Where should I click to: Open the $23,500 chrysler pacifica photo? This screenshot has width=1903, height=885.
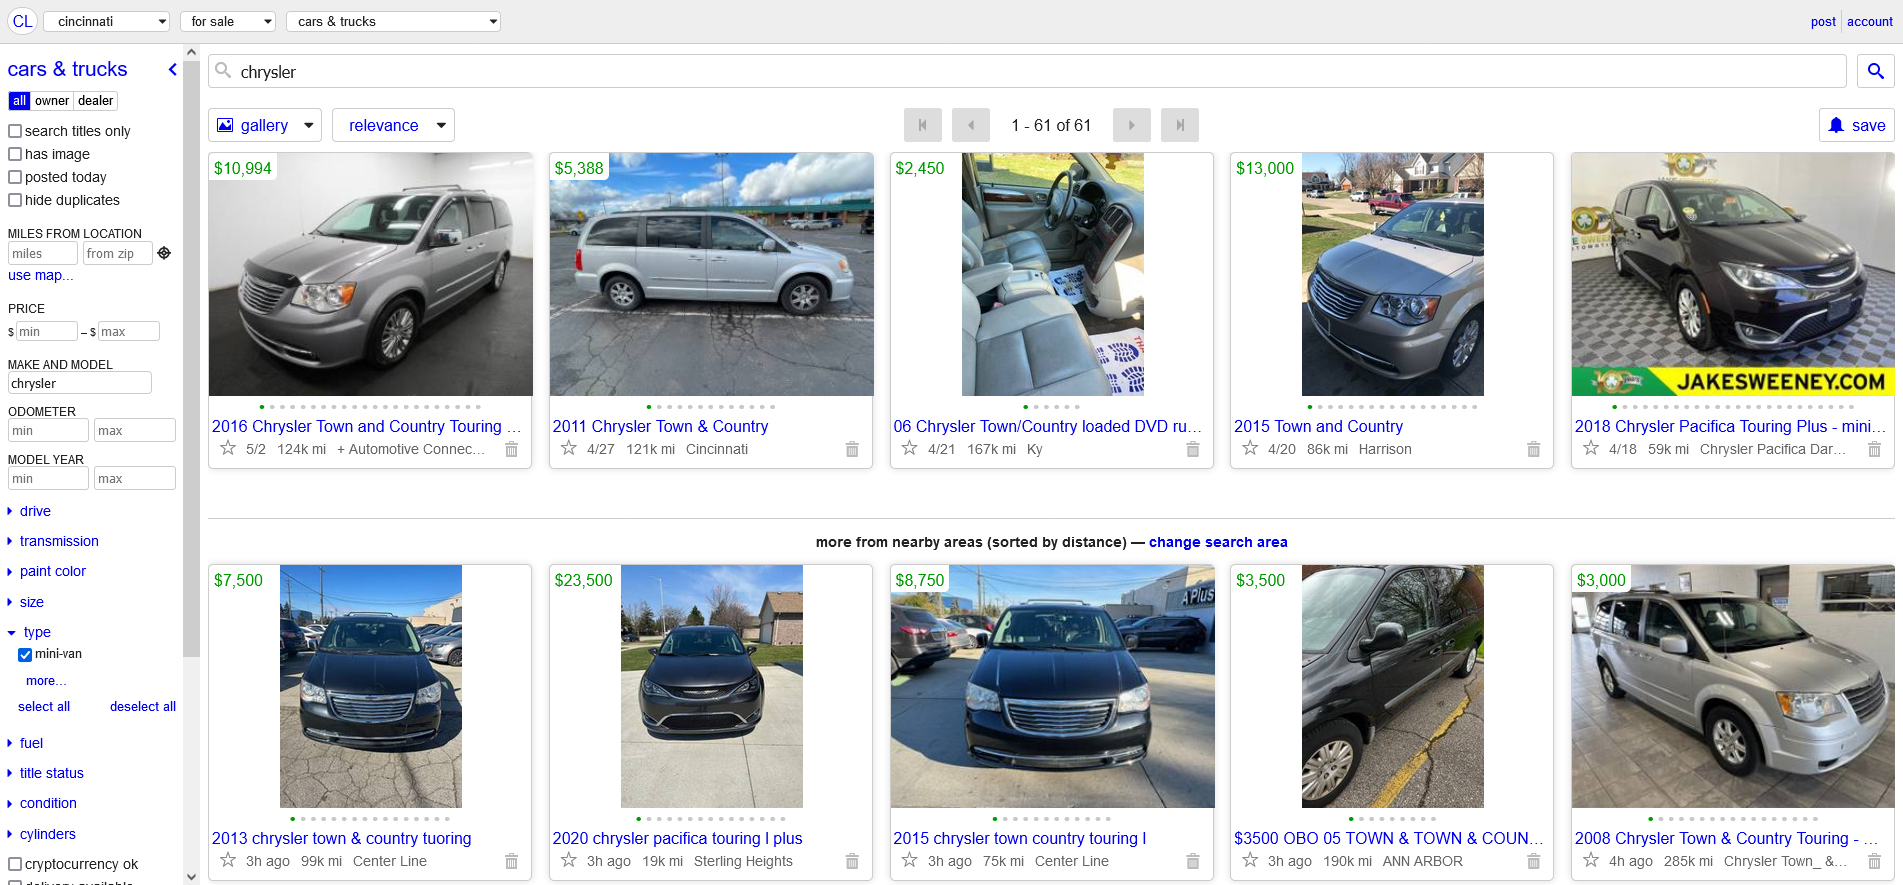(711, 686)
